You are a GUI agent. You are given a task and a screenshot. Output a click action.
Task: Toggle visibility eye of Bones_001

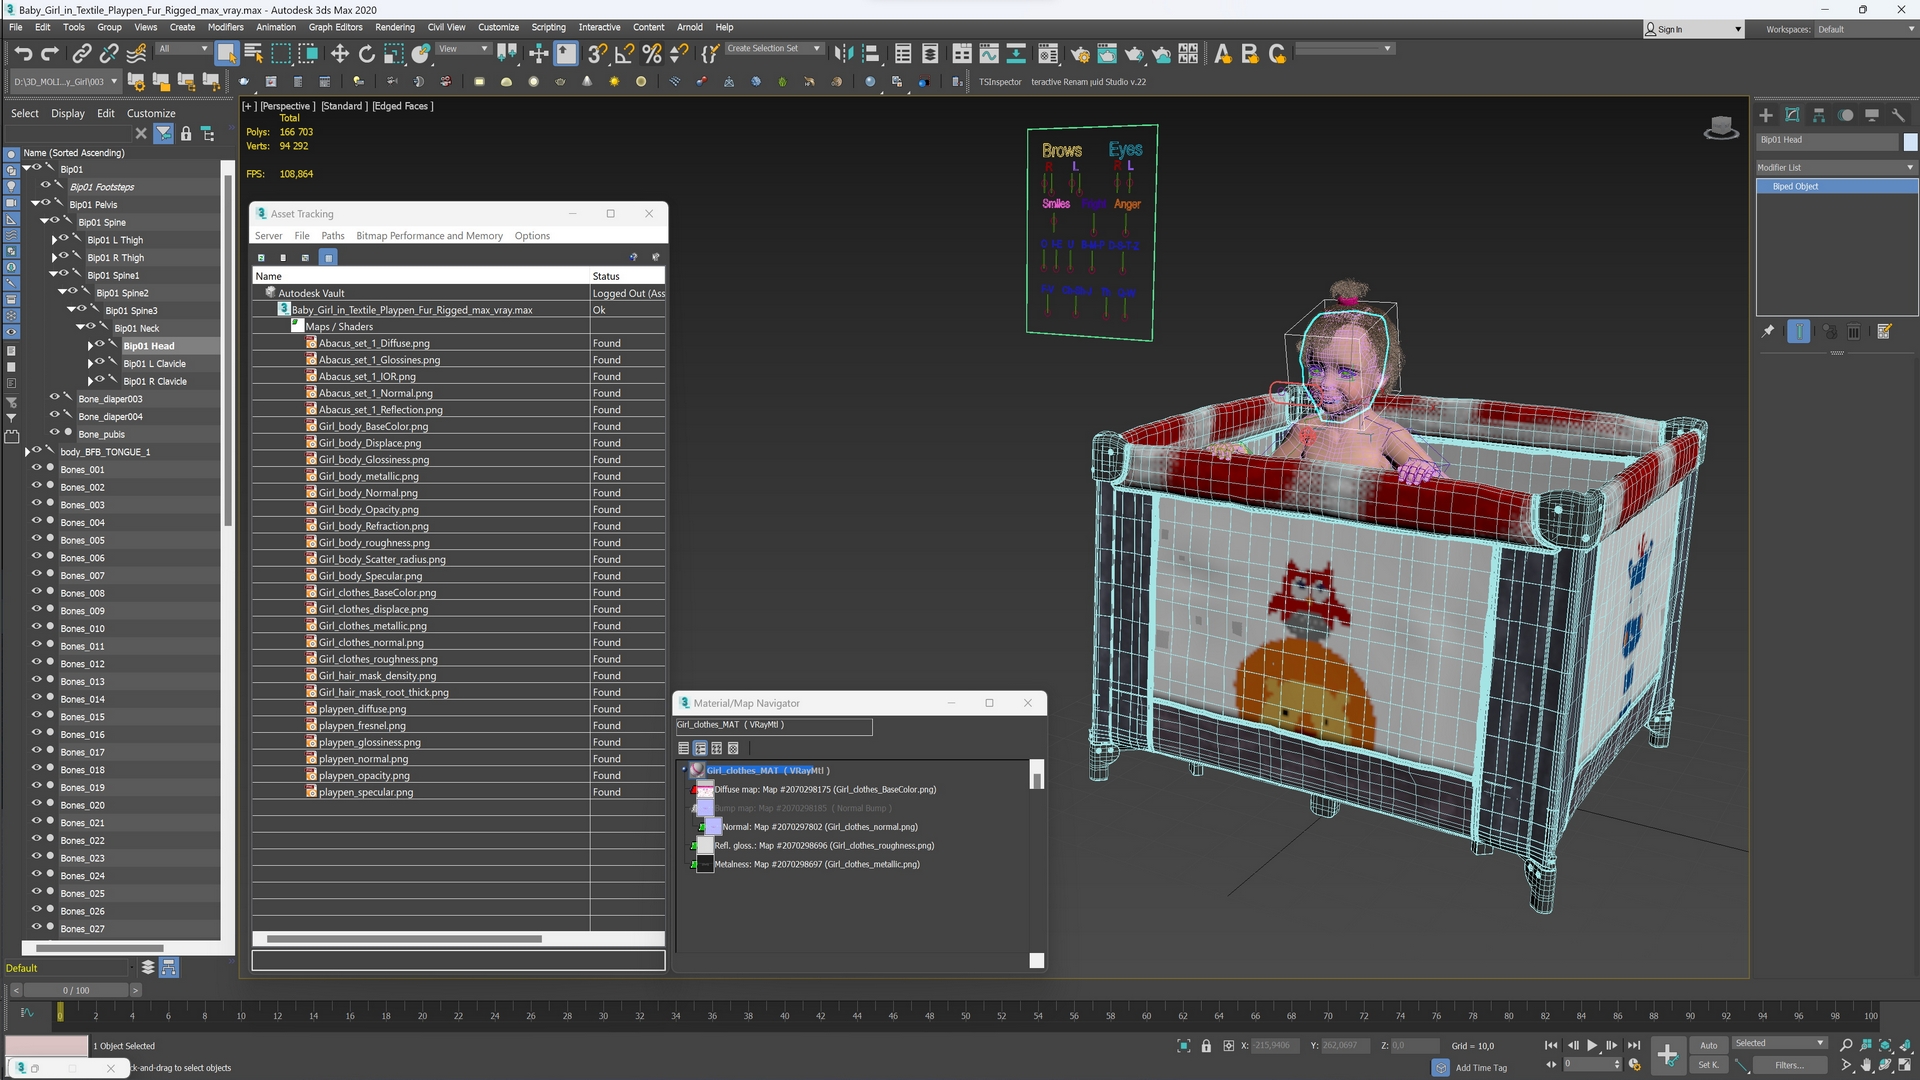pyautogui.click(x=37, y=468)
